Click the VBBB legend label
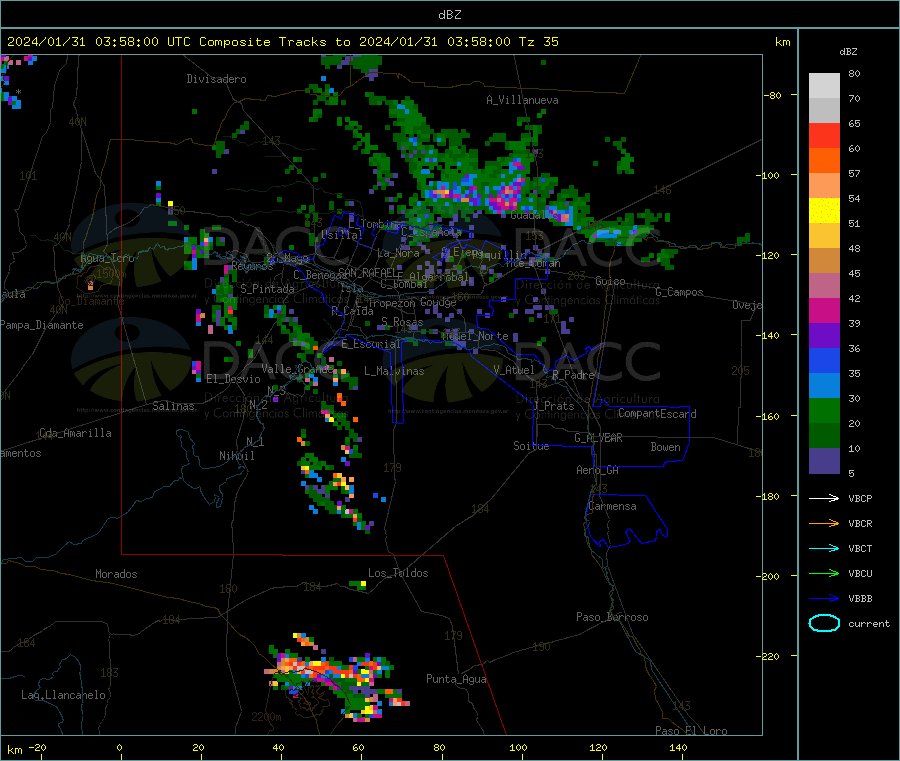Image resolution: width=900 pixels, height=761 pixels. [860, 599]
